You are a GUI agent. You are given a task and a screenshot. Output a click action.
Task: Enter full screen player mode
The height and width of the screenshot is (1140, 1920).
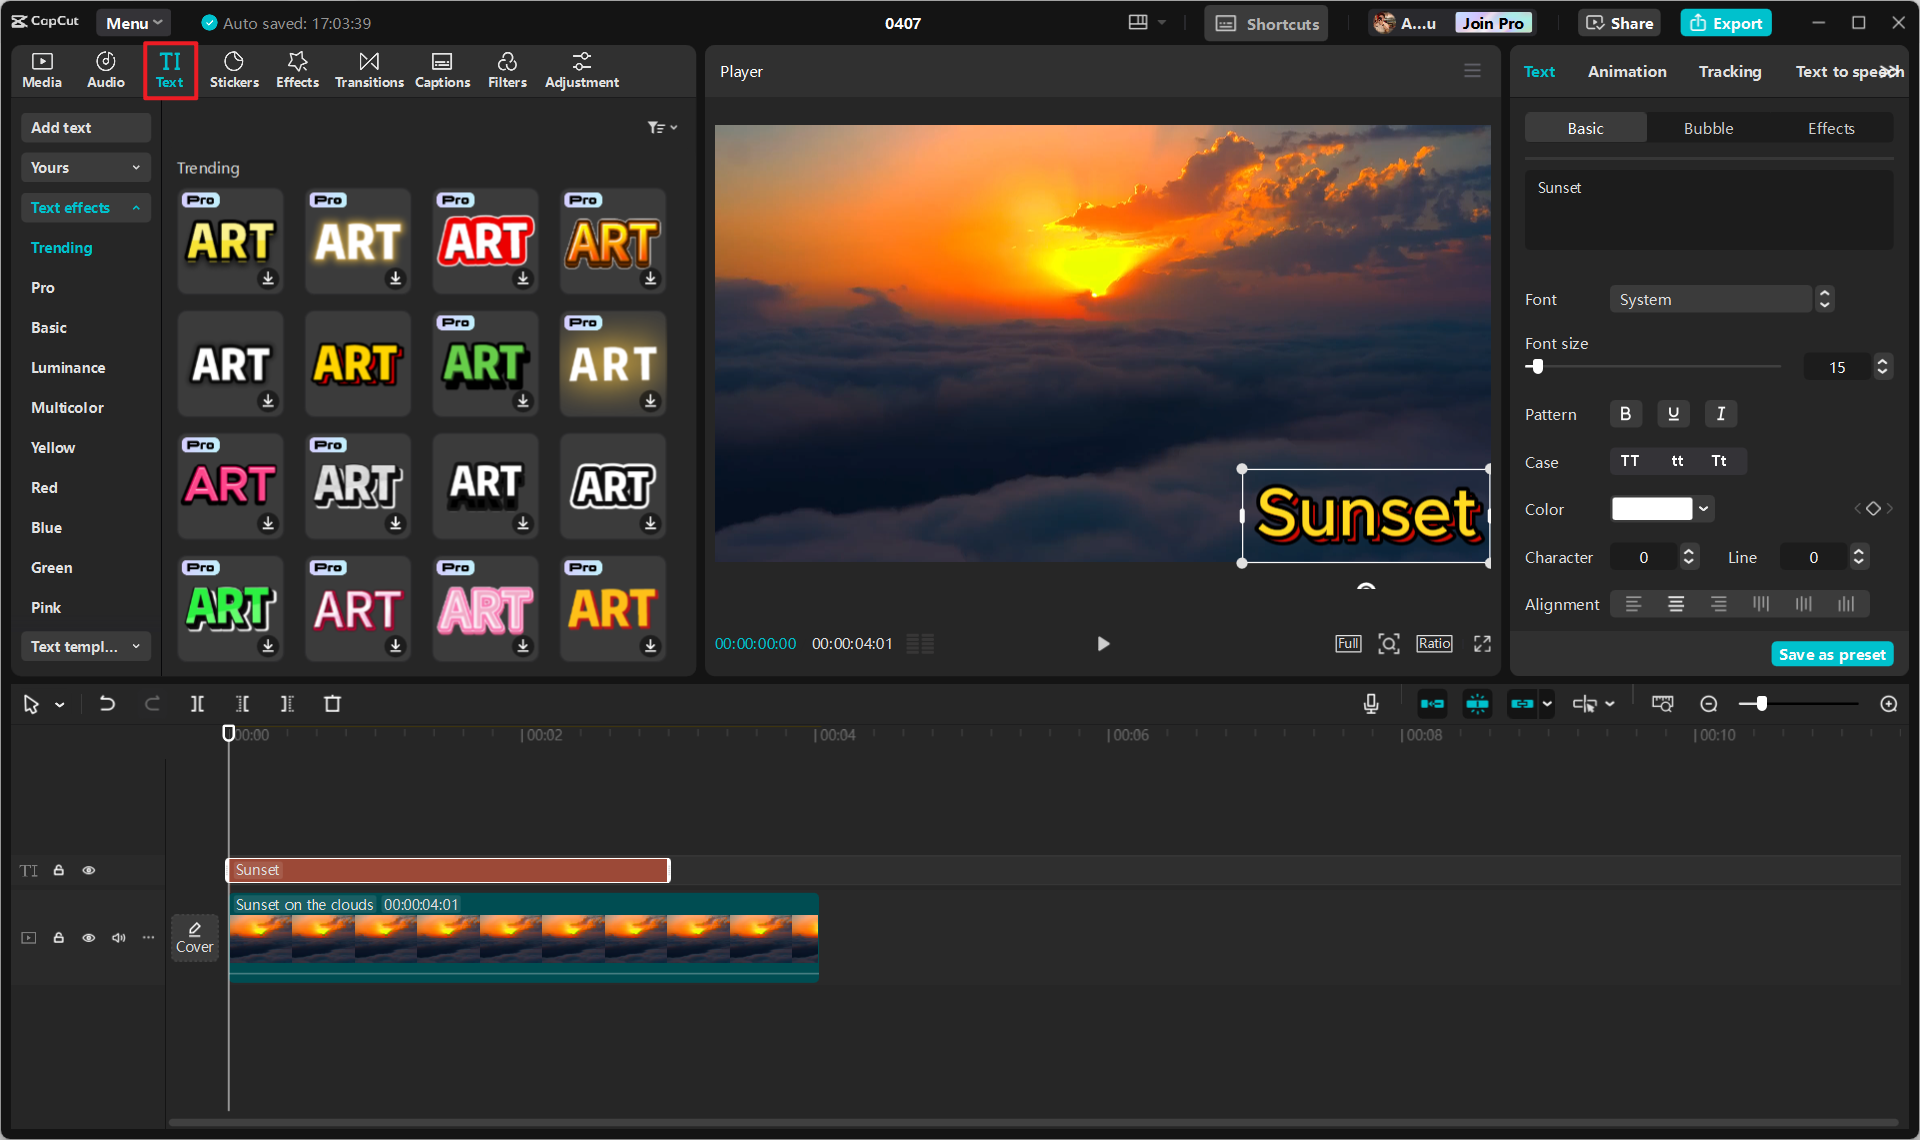point(1482,644)
